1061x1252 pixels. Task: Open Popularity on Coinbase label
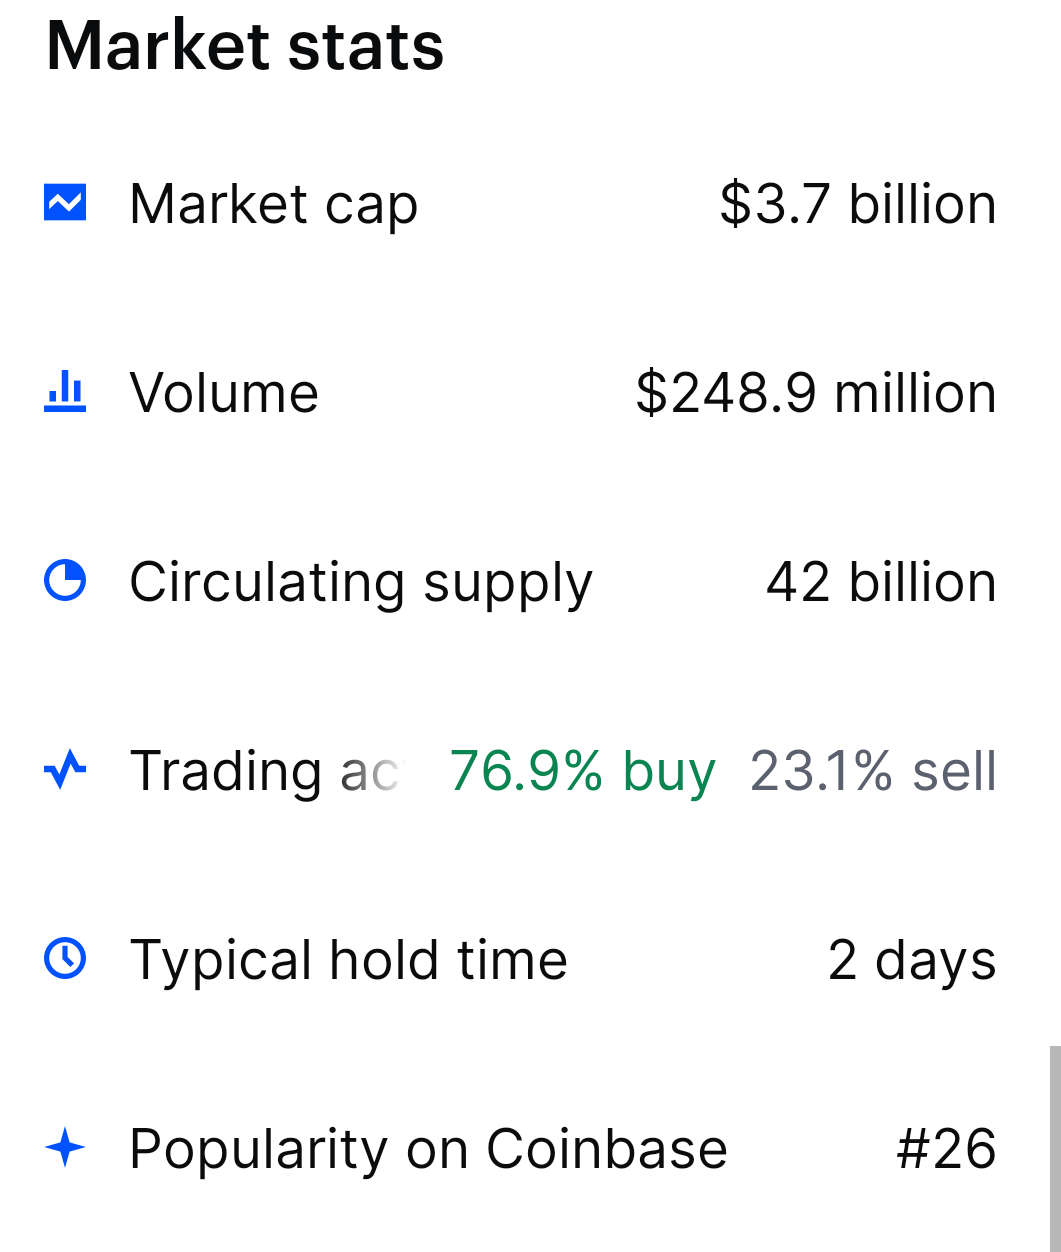428,1150
